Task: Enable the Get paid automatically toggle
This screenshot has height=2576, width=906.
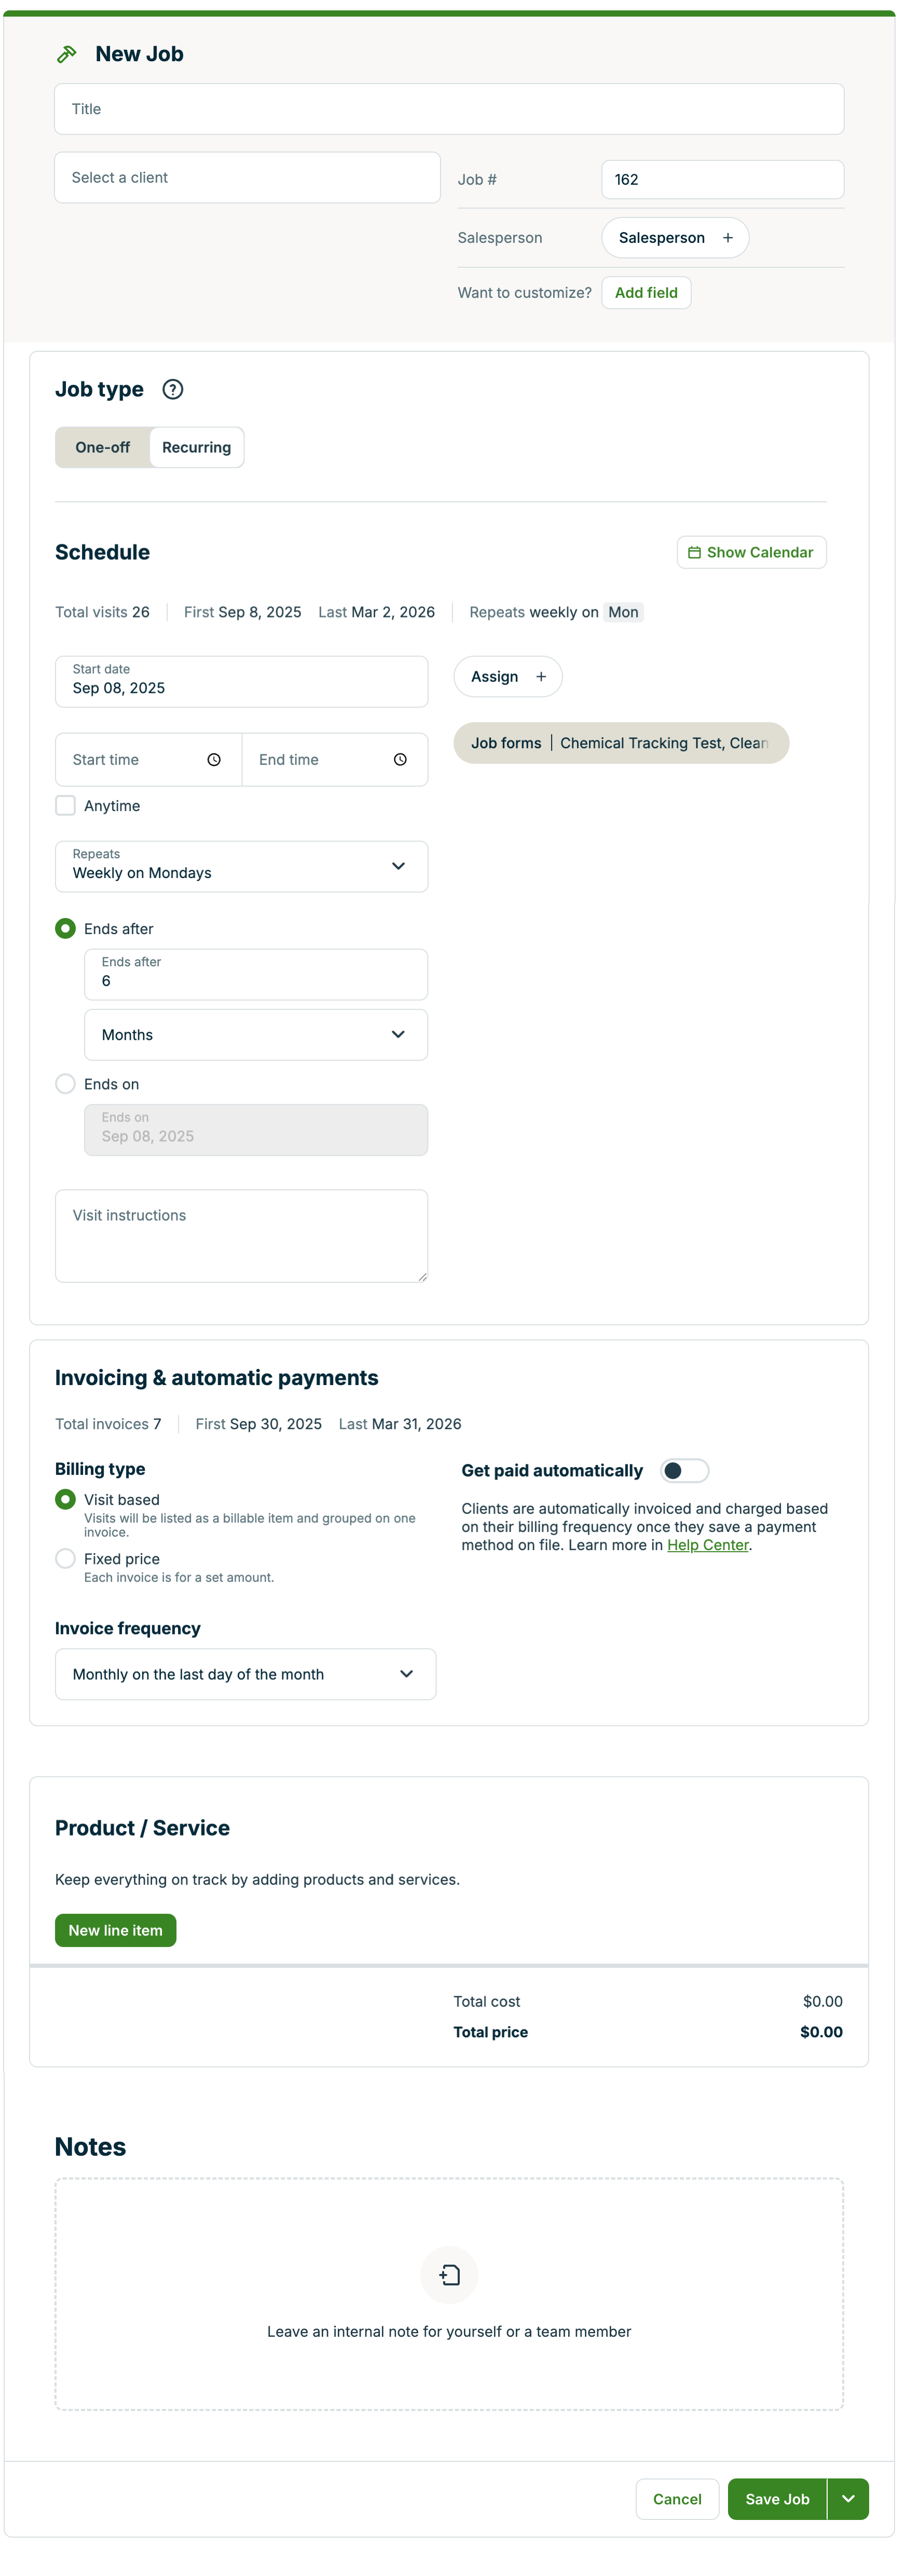Action: click(x=685, y=1470)
